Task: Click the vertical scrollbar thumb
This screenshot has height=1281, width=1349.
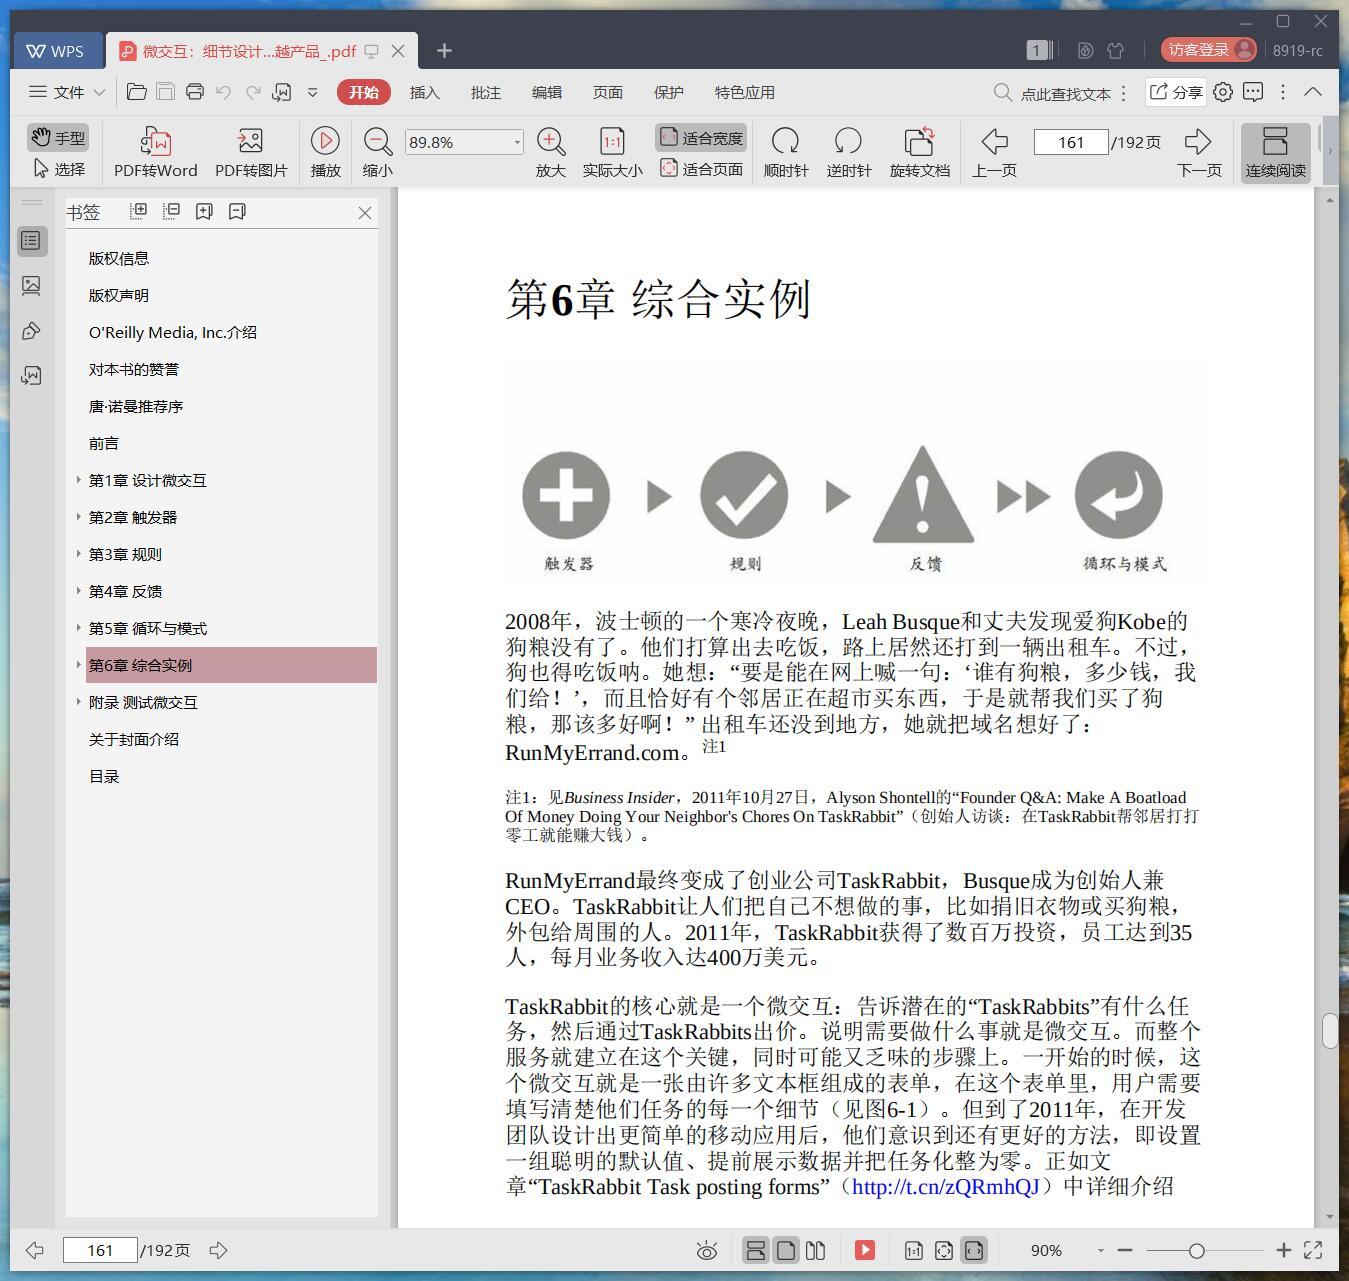Action: point(1329,1031)
